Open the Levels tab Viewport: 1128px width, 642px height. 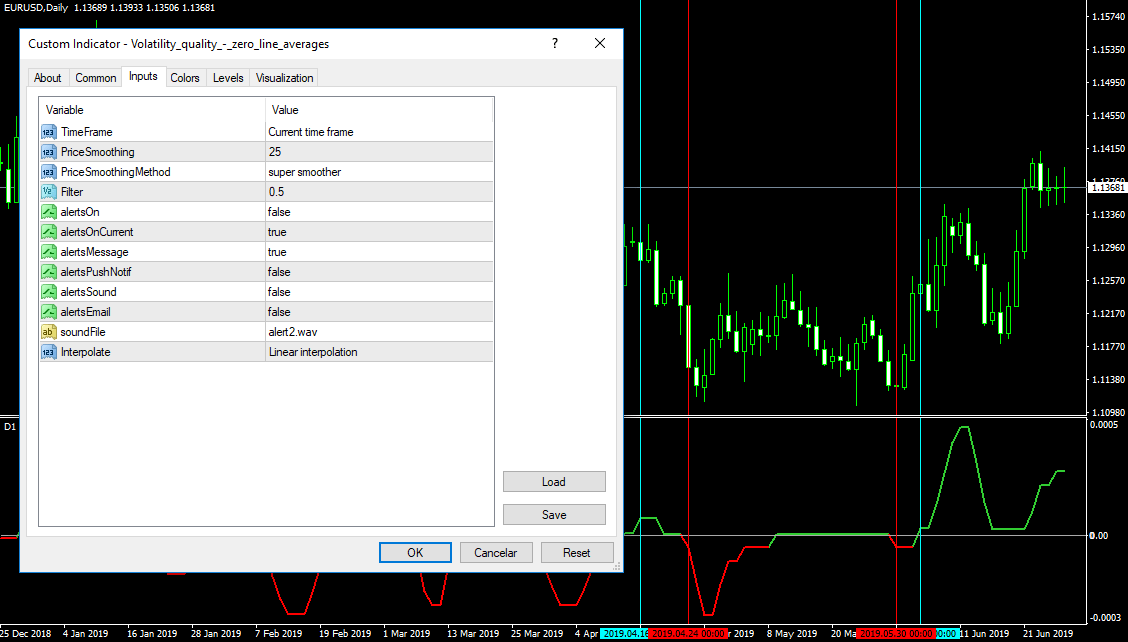pos(228,78)
